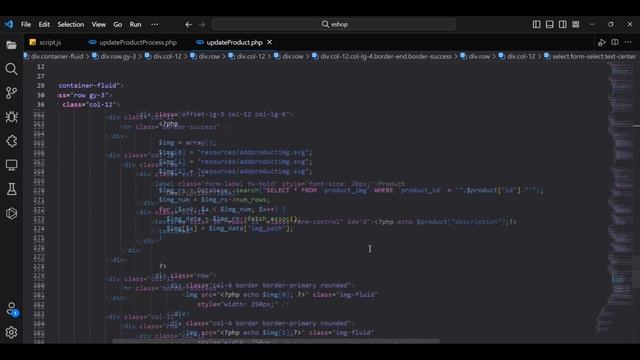
Task: Toggle the secondary side bar layout icon
Action: coord(563,24)
